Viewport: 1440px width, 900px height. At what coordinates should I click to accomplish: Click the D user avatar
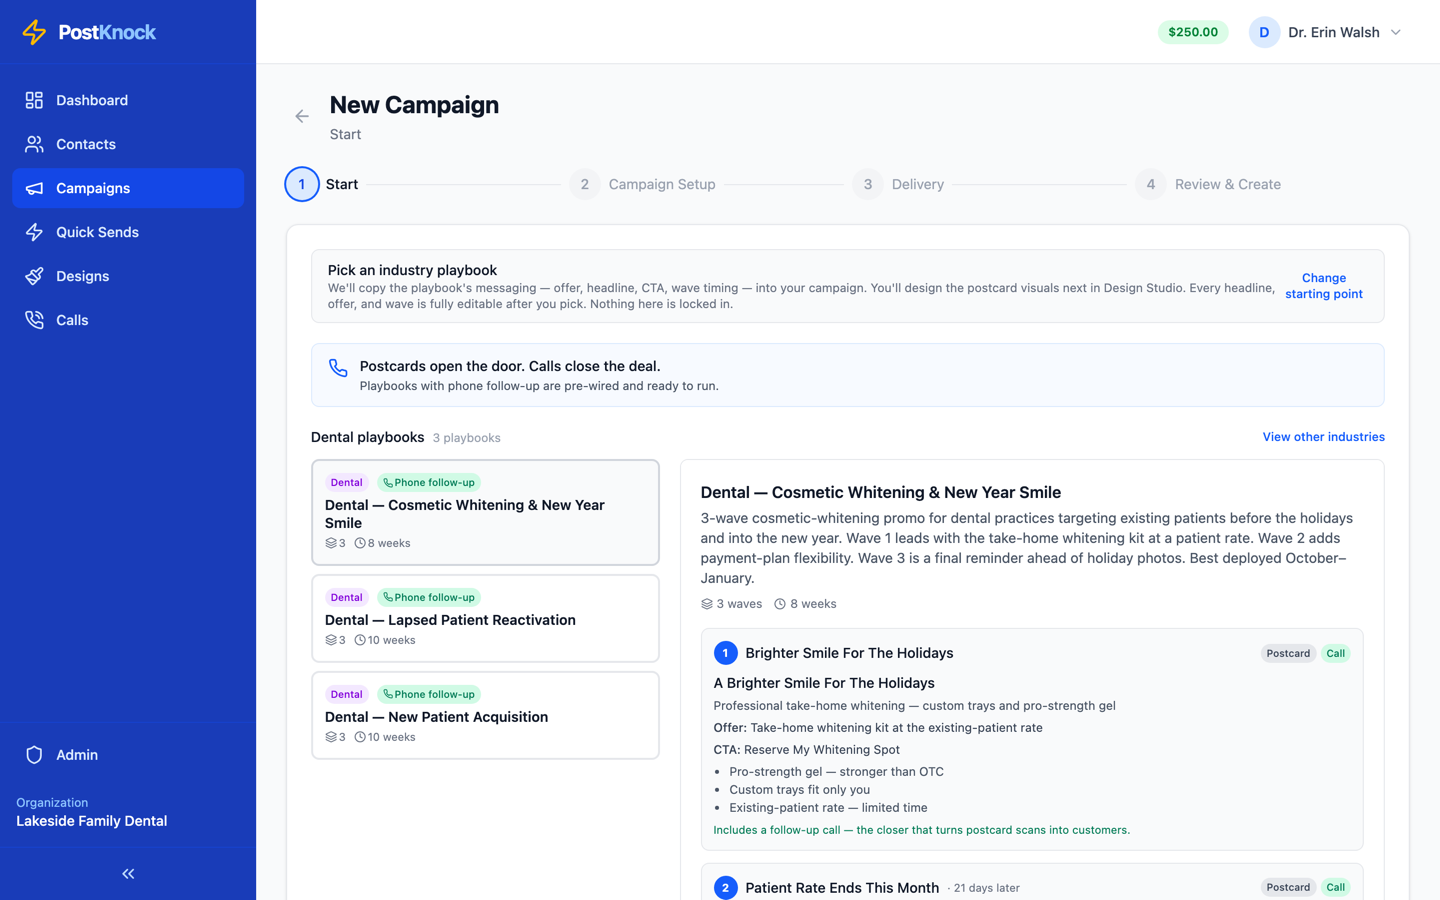(1264, 32)
